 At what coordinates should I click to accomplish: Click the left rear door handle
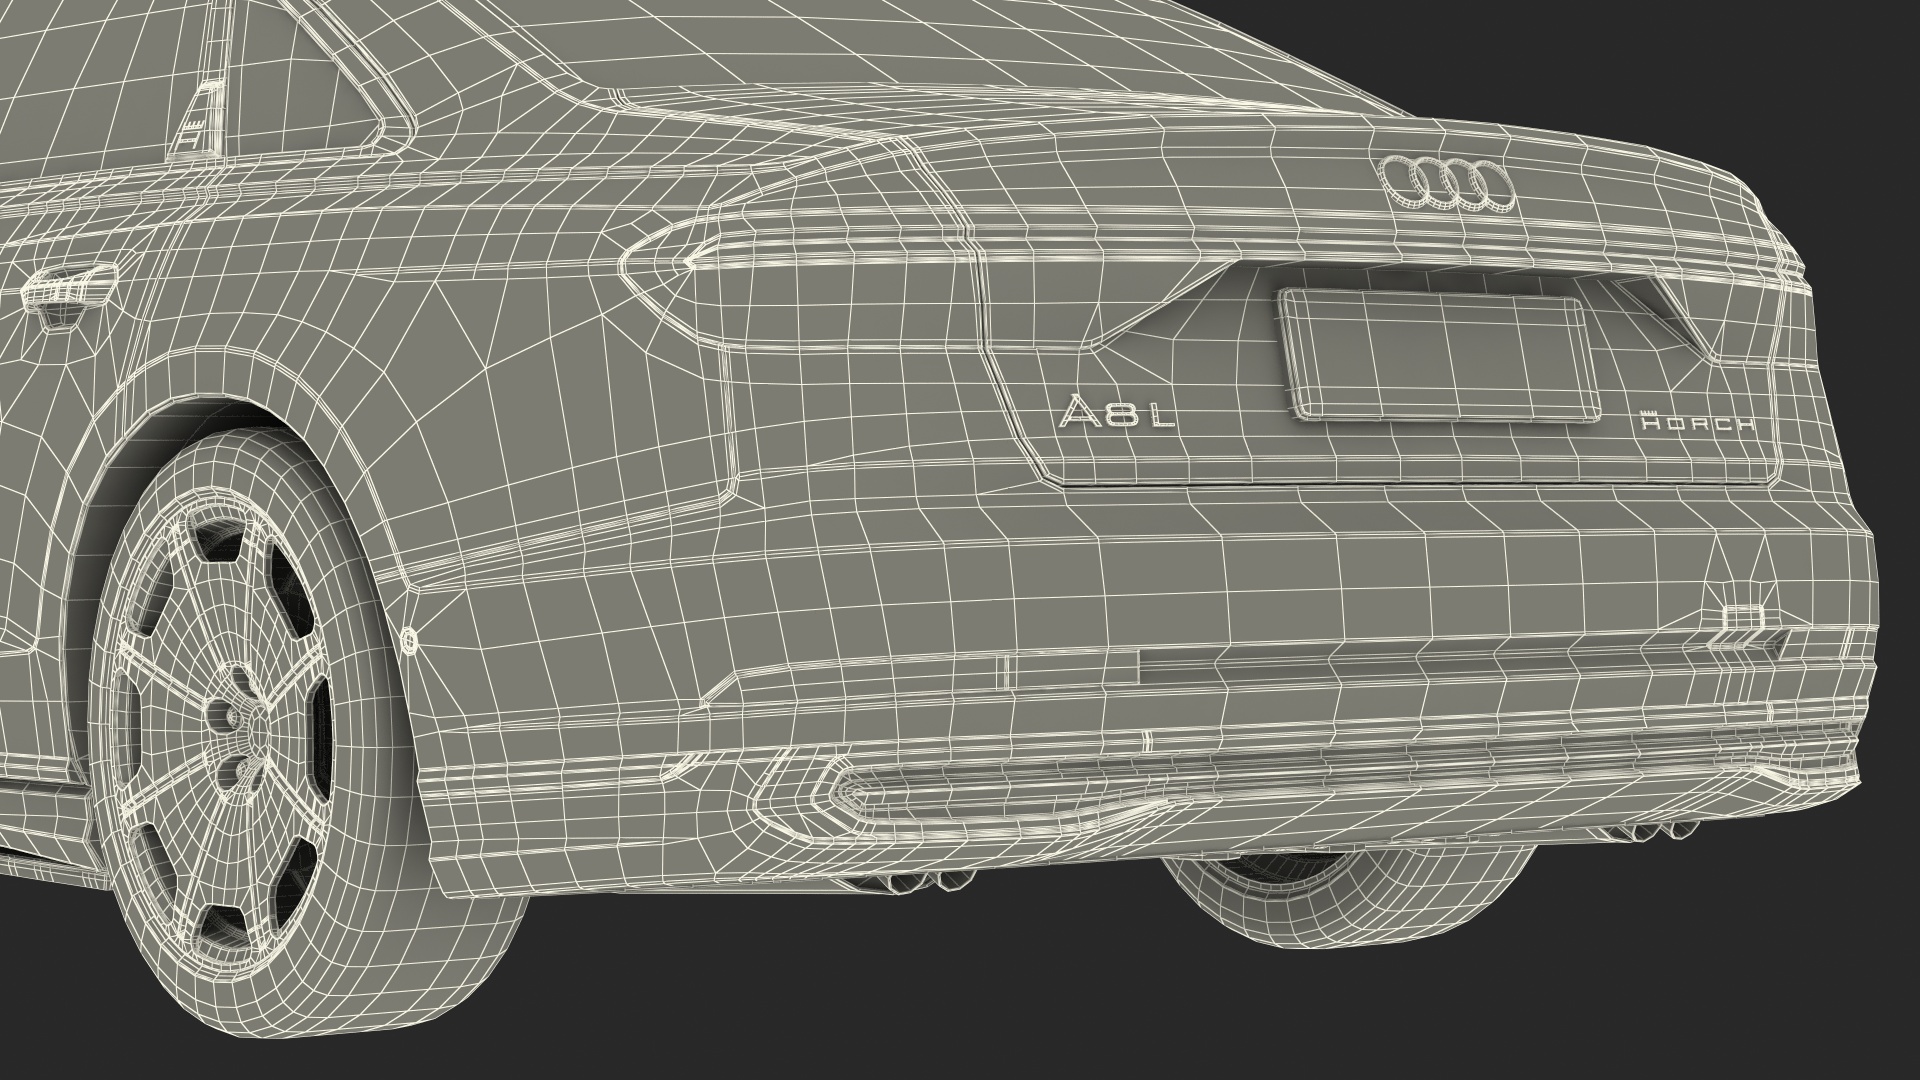click(x=70, y=290)
